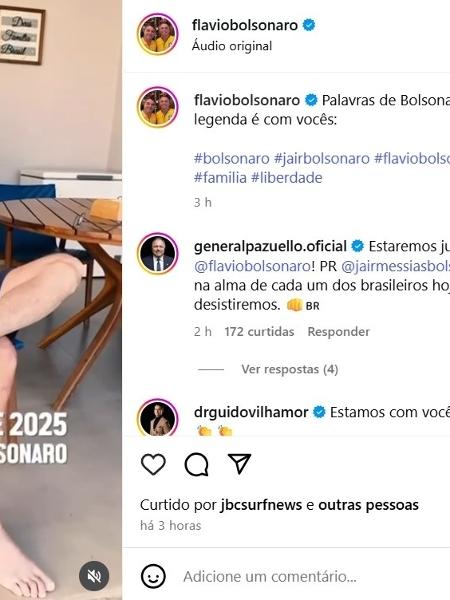The image size is (450, 600).
Task: Open caption author's profile picture
Action: 158,107
